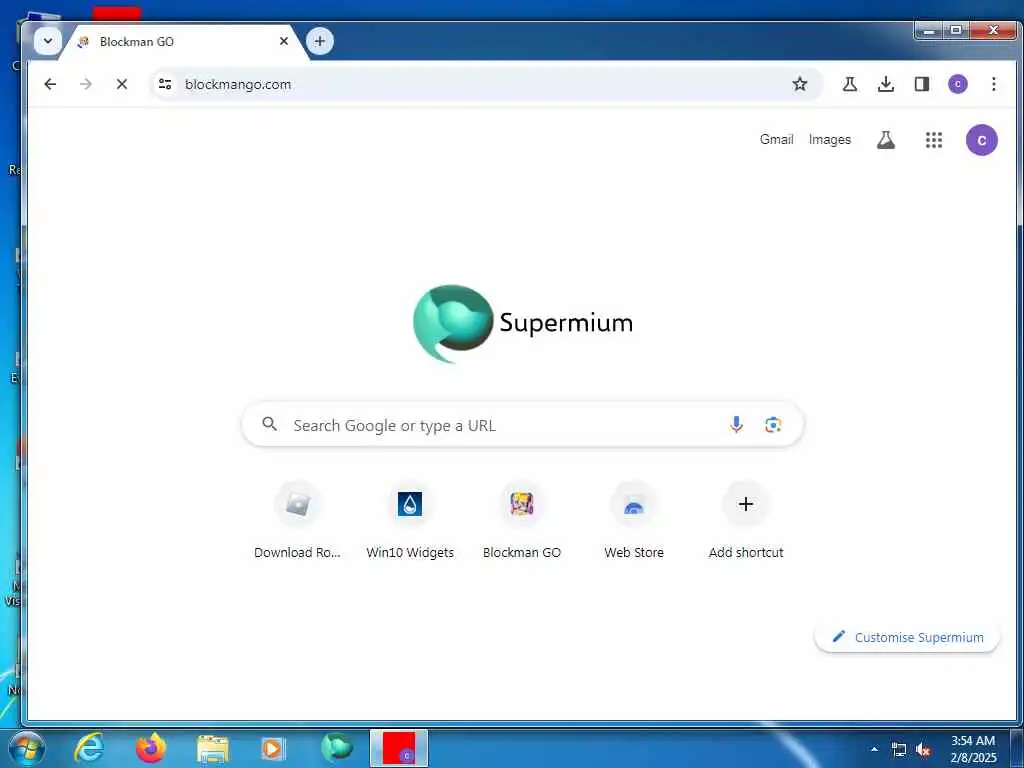Screen dimensions: 1024x768
Task: Select the Blockman GO tab
Action: (x=183, y=42)
